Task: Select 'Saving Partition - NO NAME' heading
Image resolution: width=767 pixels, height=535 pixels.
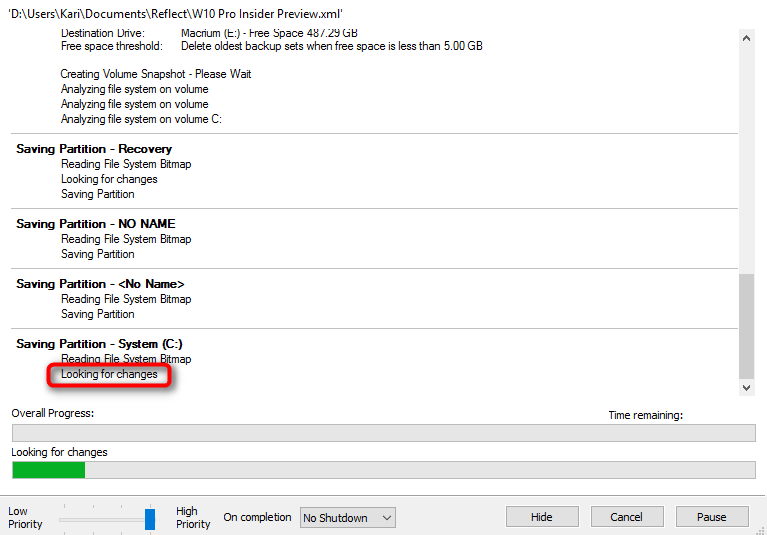Action: (x=96, y=223)
